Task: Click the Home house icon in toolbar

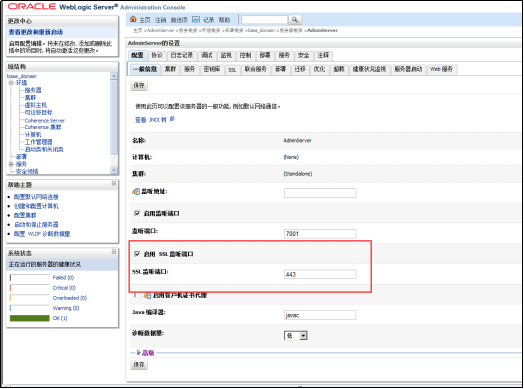Action: coord(133,19)
